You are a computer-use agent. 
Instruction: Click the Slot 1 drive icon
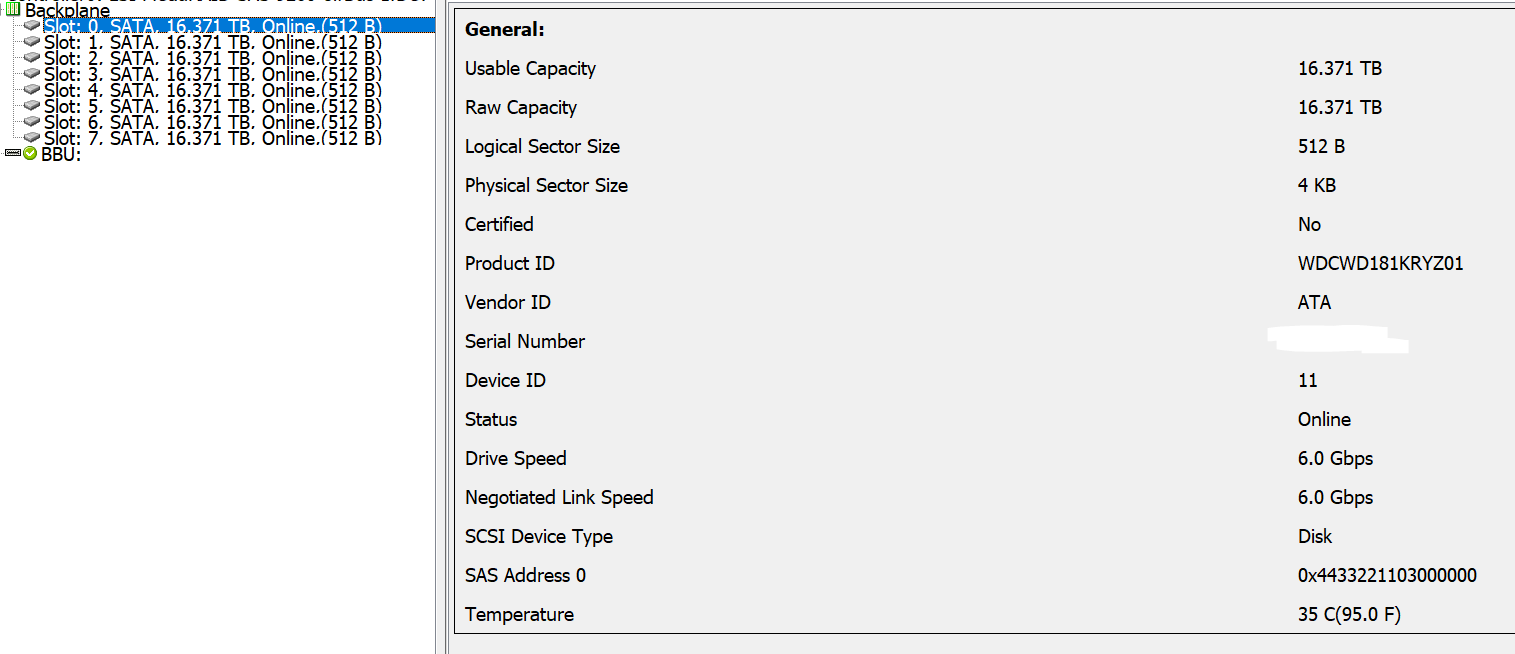tap(32, 42)
